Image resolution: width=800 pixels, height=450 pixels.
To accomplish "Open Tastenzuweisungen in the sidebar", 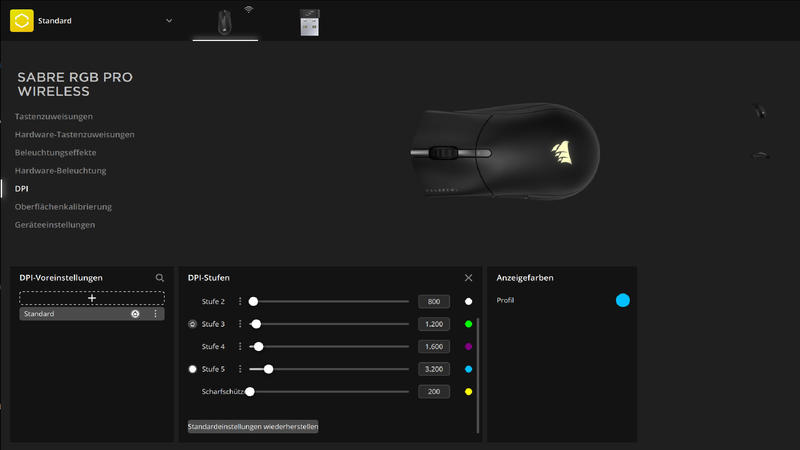I will tap(54, 116).
